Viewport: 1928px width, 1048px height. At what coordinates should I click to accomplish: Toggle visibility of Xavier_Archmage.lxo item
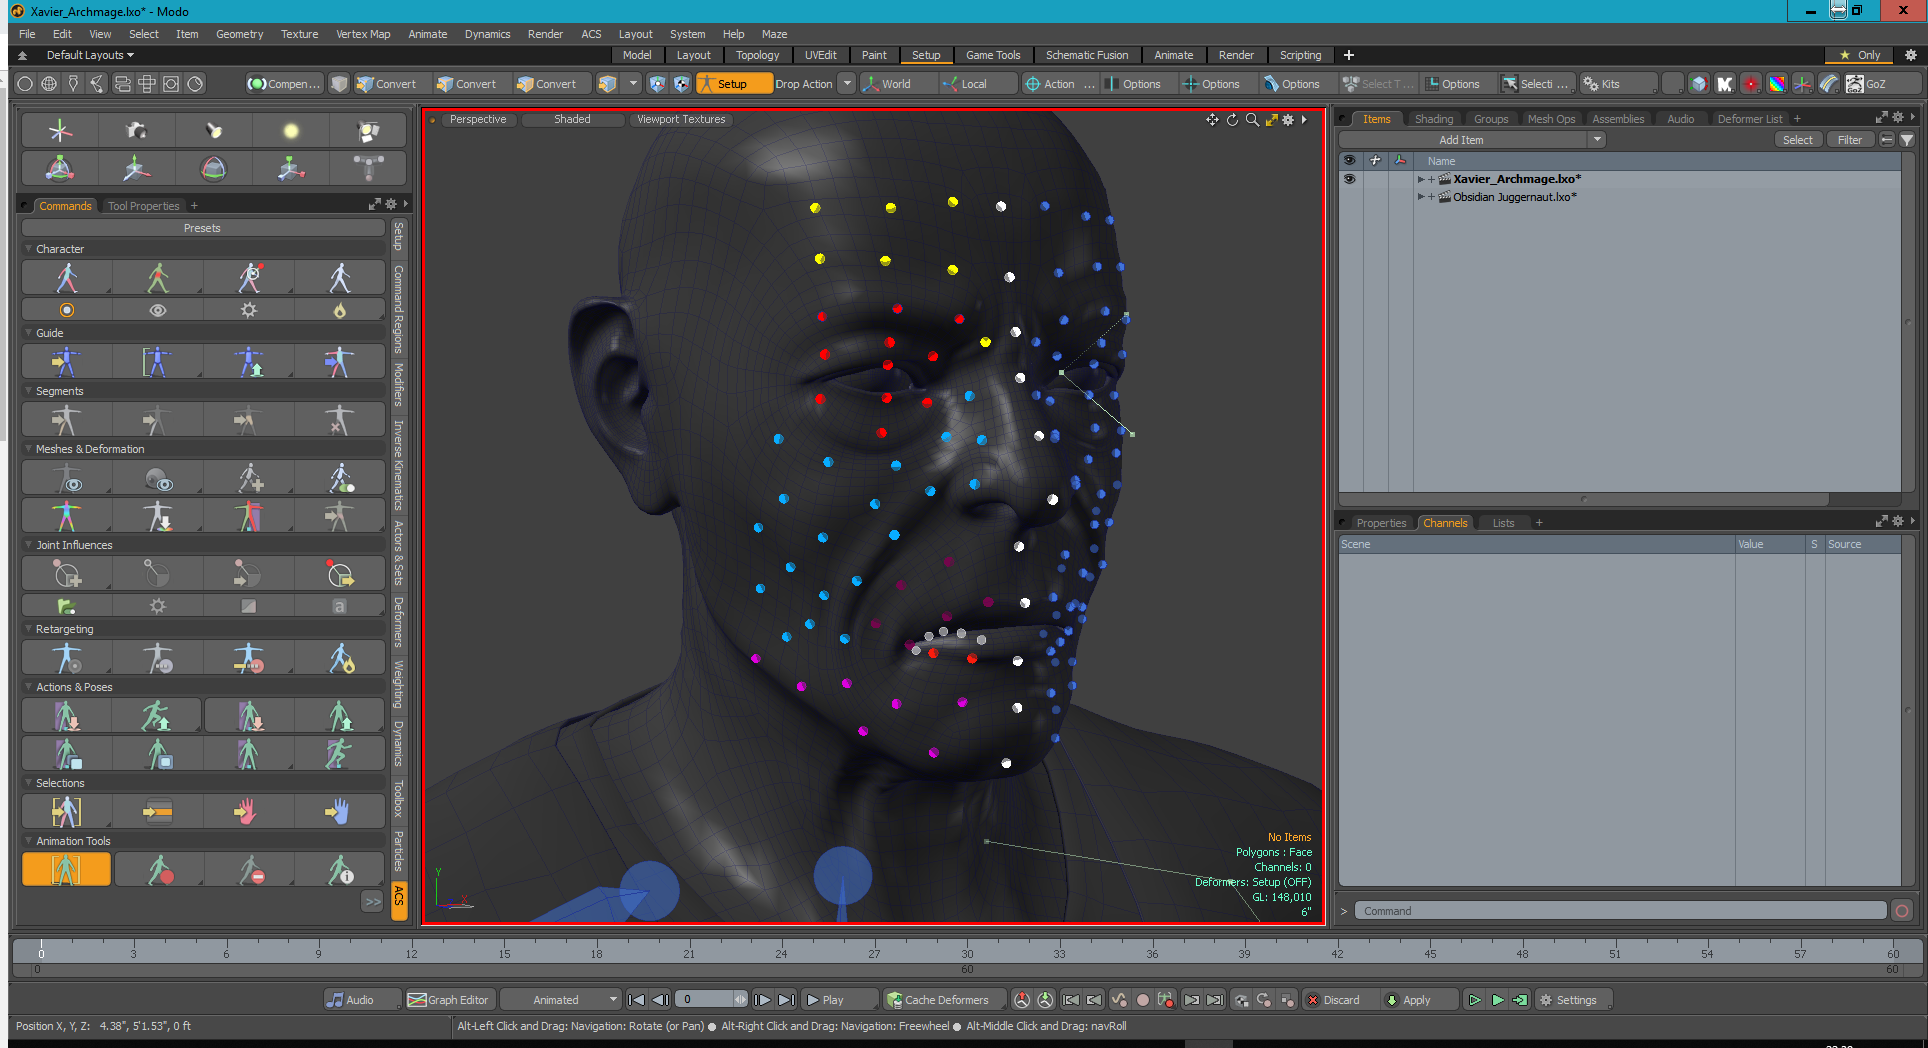tap(1350, 179)
